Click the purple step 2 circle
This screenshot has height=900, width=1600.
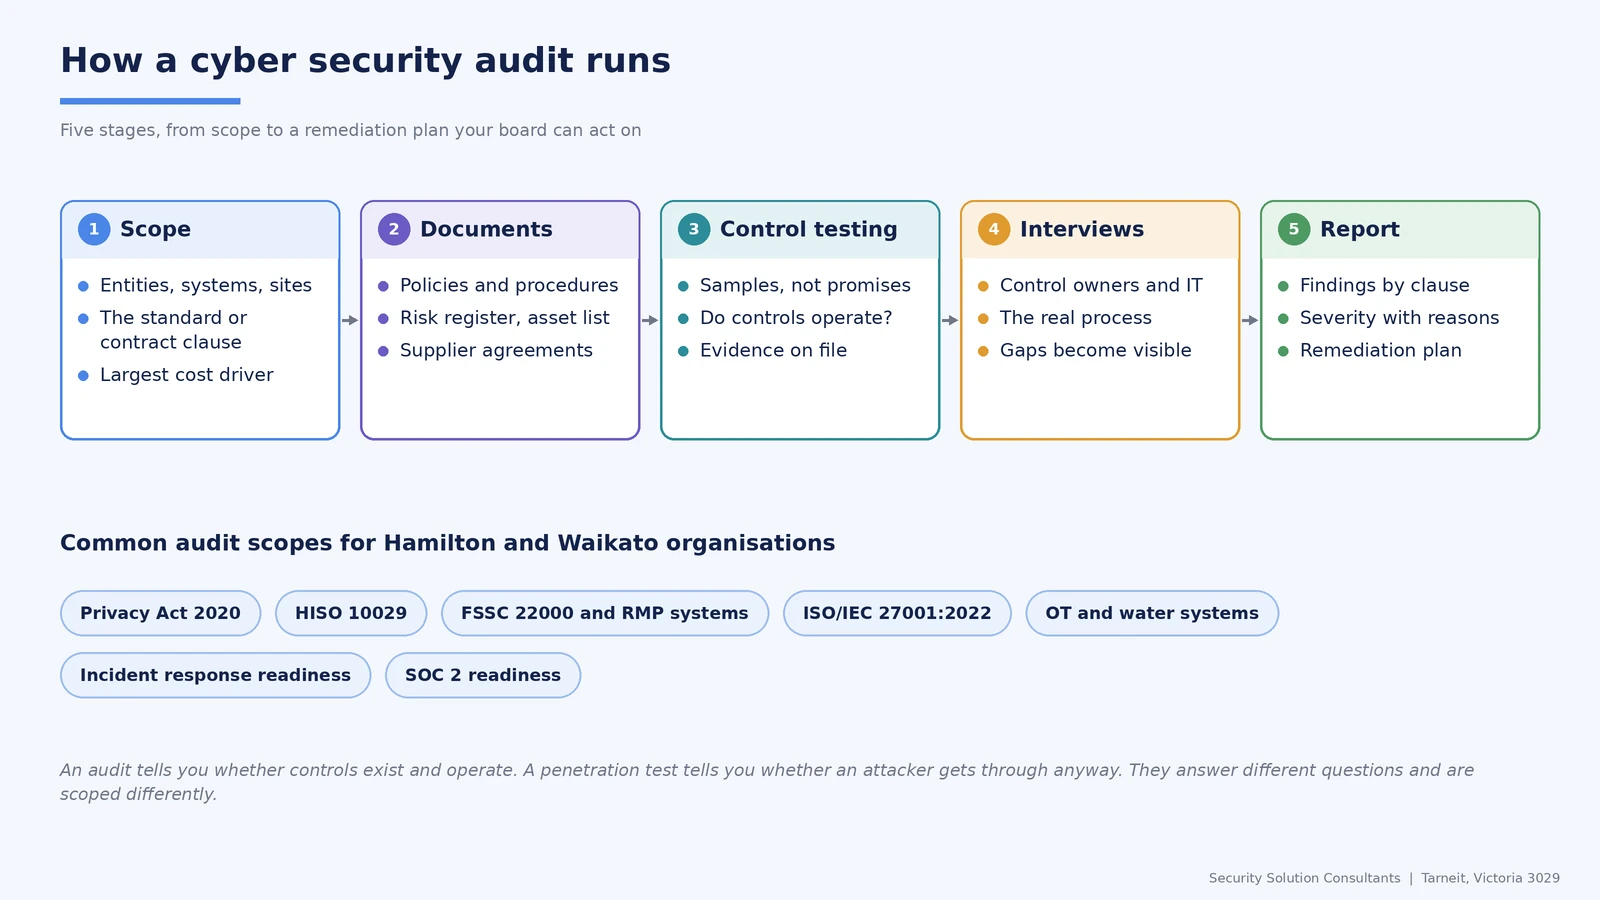click(394, 229)
